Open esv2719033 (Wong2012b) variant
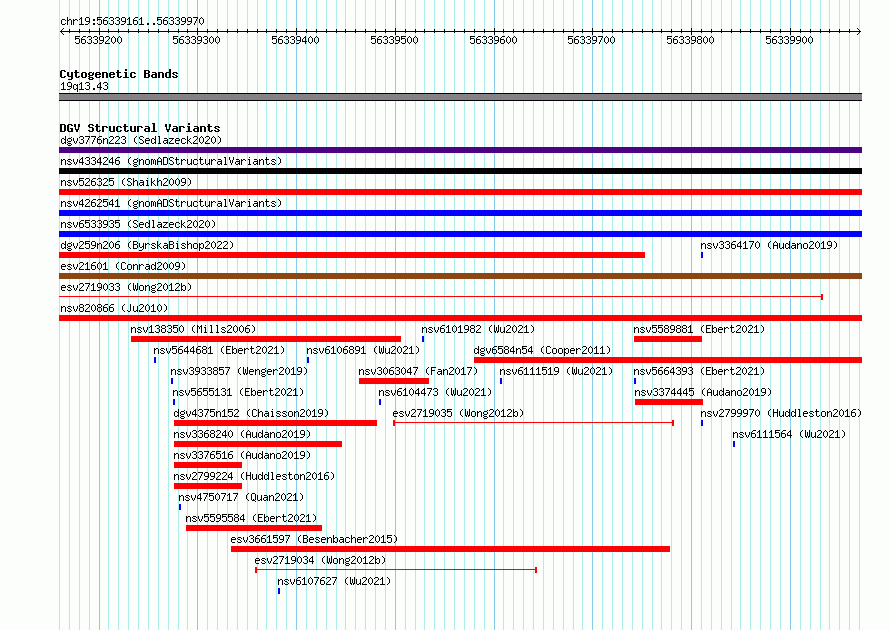 point(126,287)
